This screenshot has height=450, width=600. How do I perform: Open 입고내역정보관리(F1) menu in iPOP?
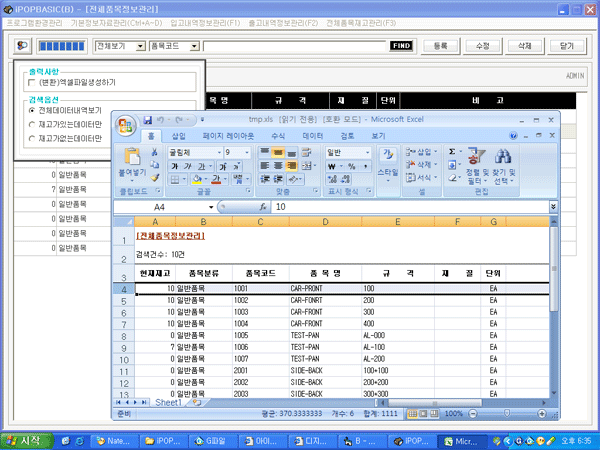coord(205,23)
